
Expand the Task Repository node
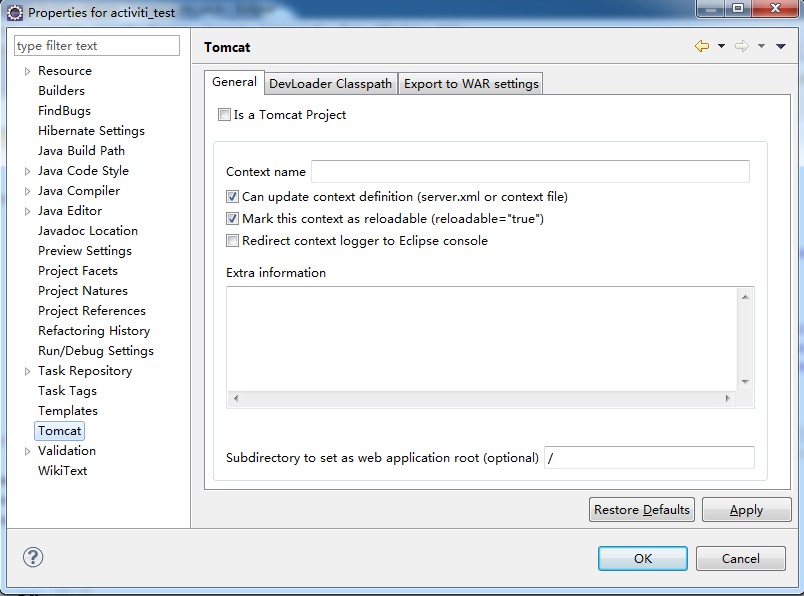tap(28, 371)
